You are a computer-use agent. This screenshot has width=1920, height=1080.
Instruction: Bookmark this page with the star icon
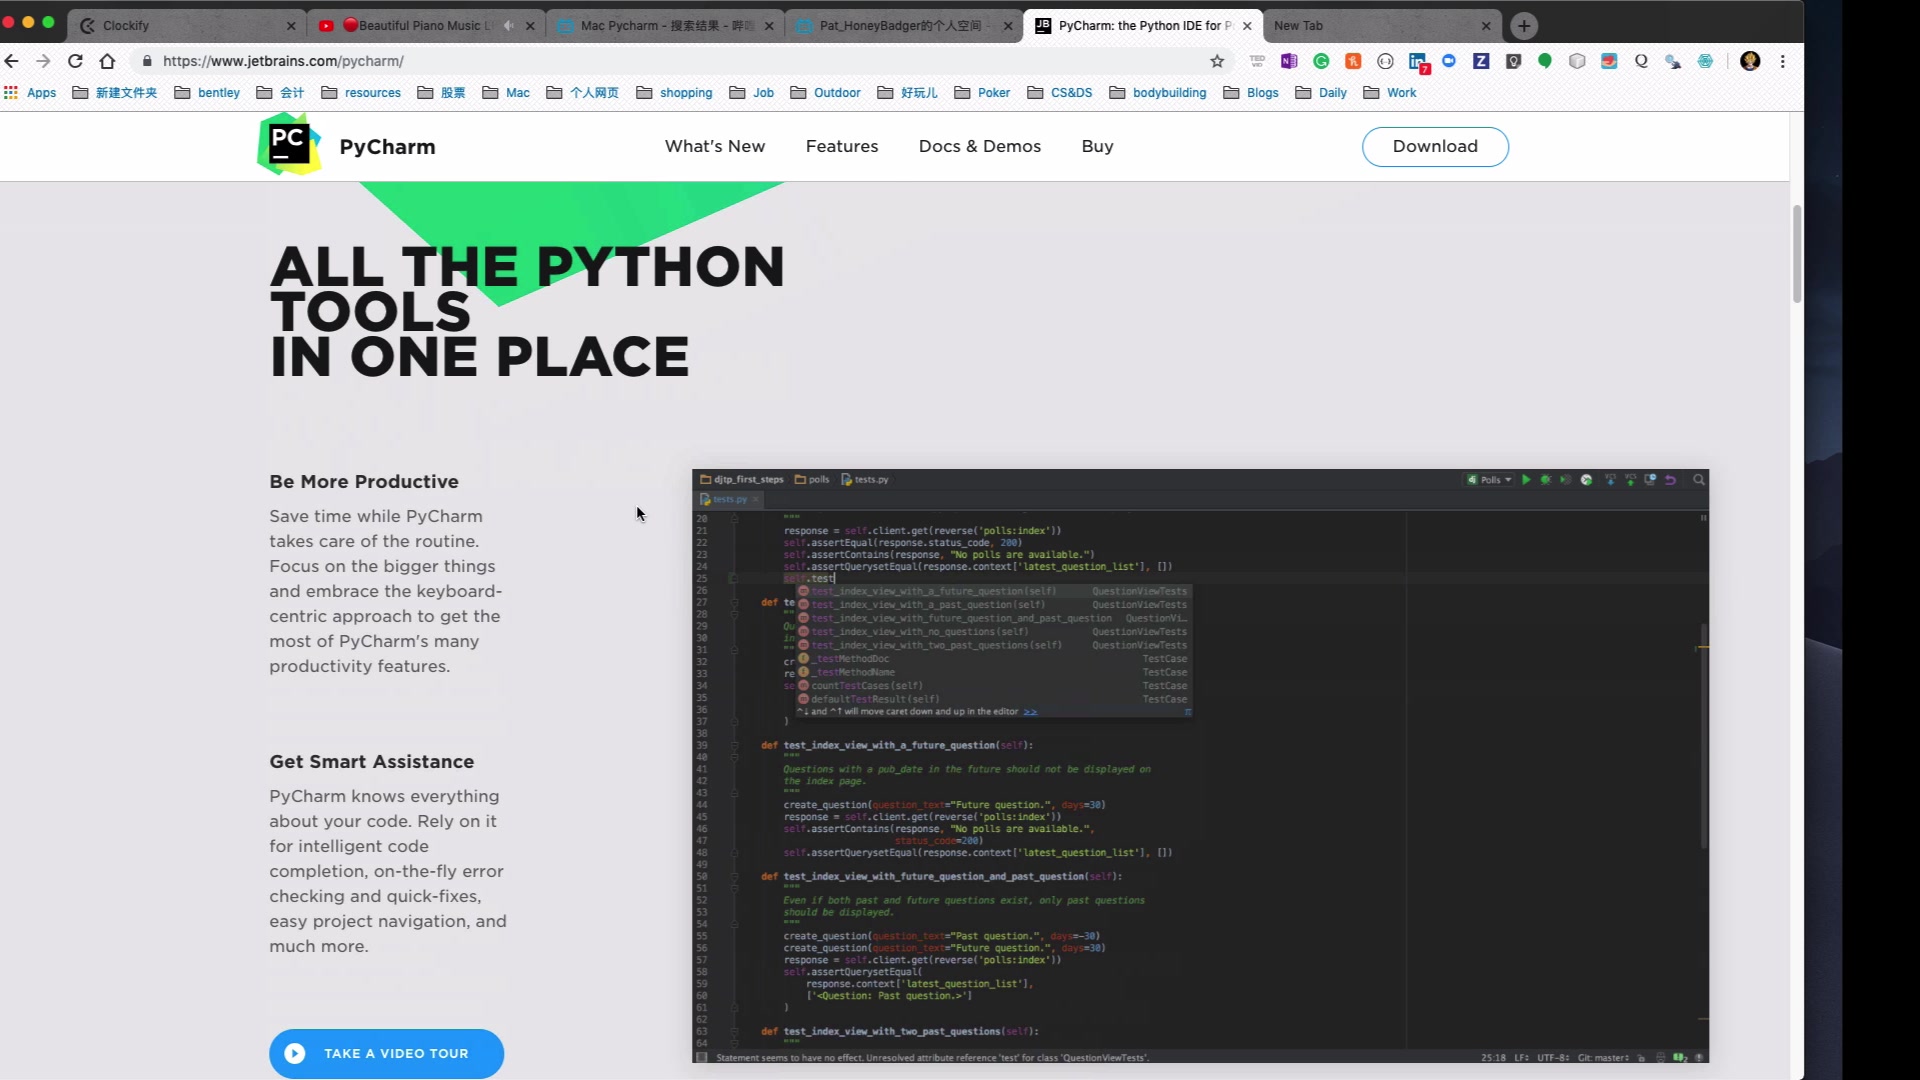click(x=1217, y=61)
